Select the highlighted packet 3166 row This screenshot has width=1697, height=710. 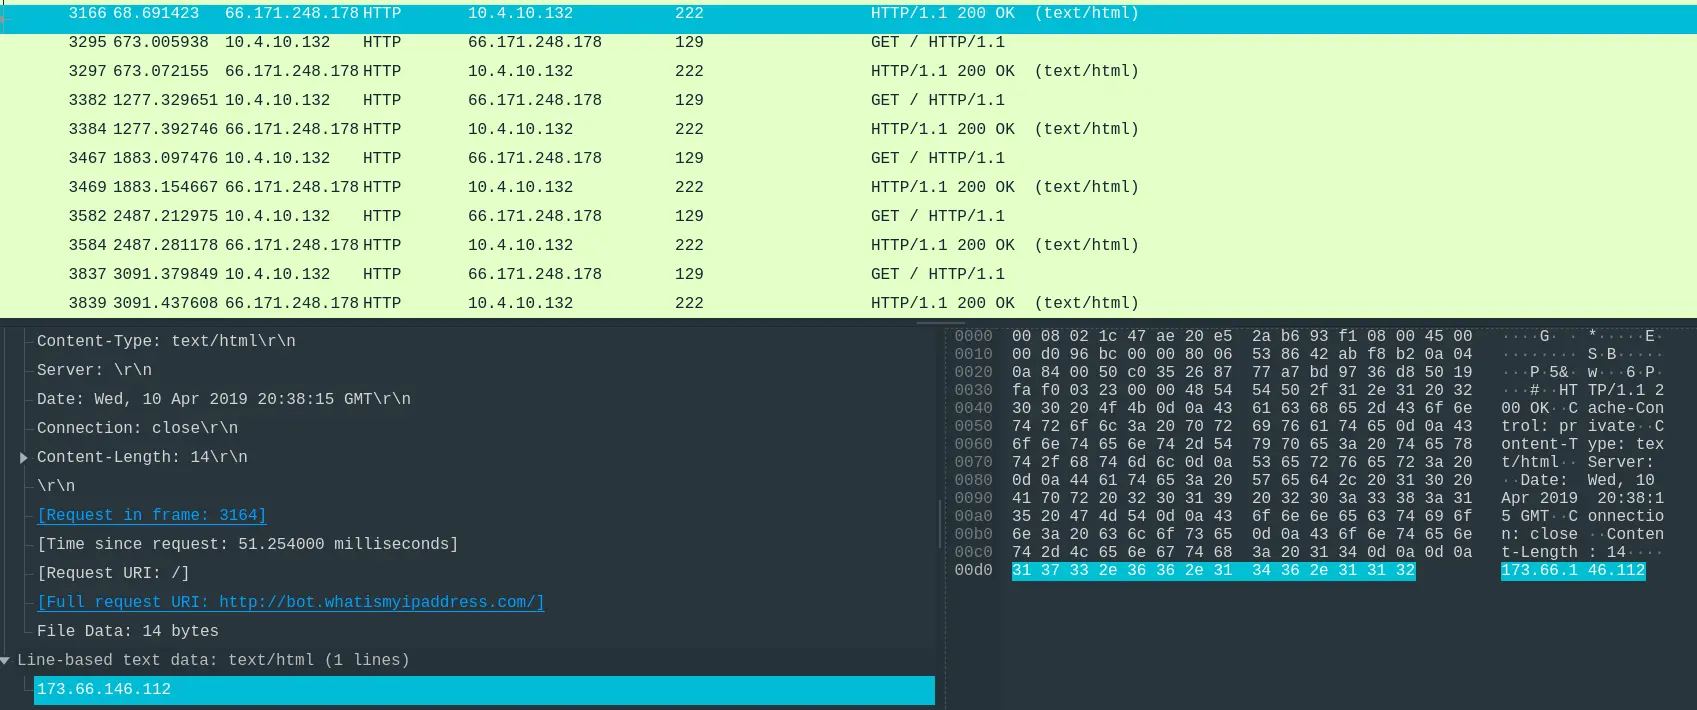coord(500,14)
